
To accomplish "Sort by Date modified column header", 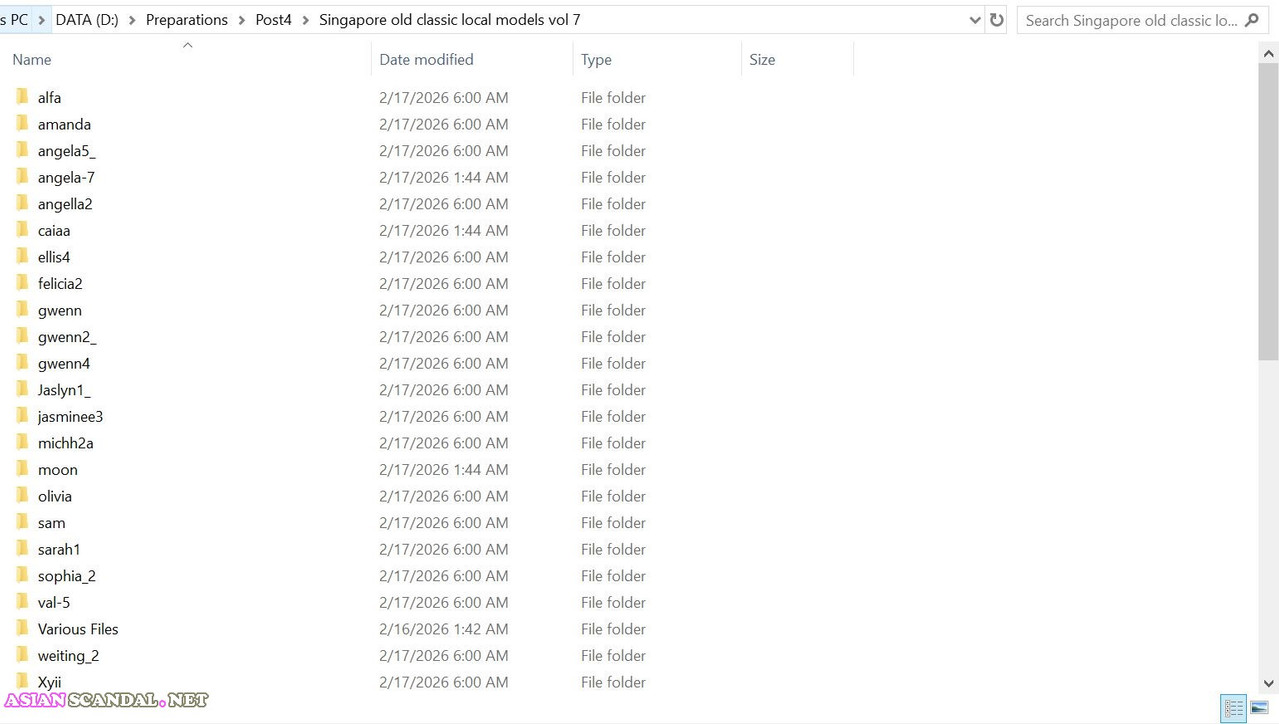I will (426, 59).
